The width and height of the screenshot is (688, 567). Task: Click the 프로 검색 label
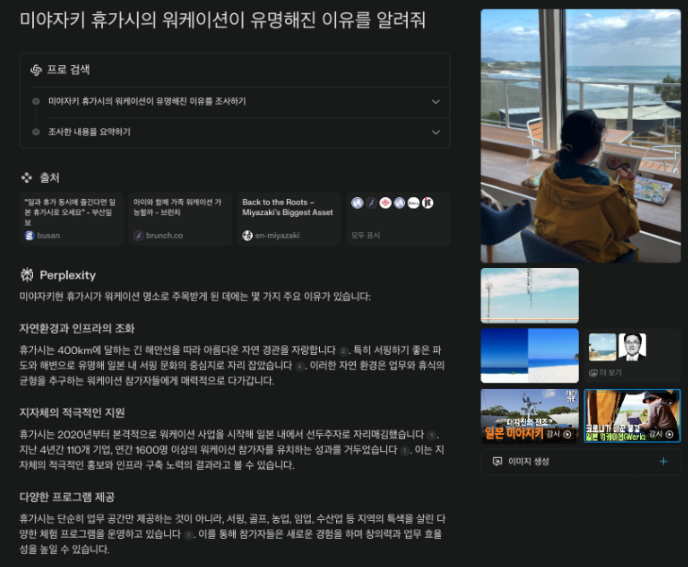(68, 70)
